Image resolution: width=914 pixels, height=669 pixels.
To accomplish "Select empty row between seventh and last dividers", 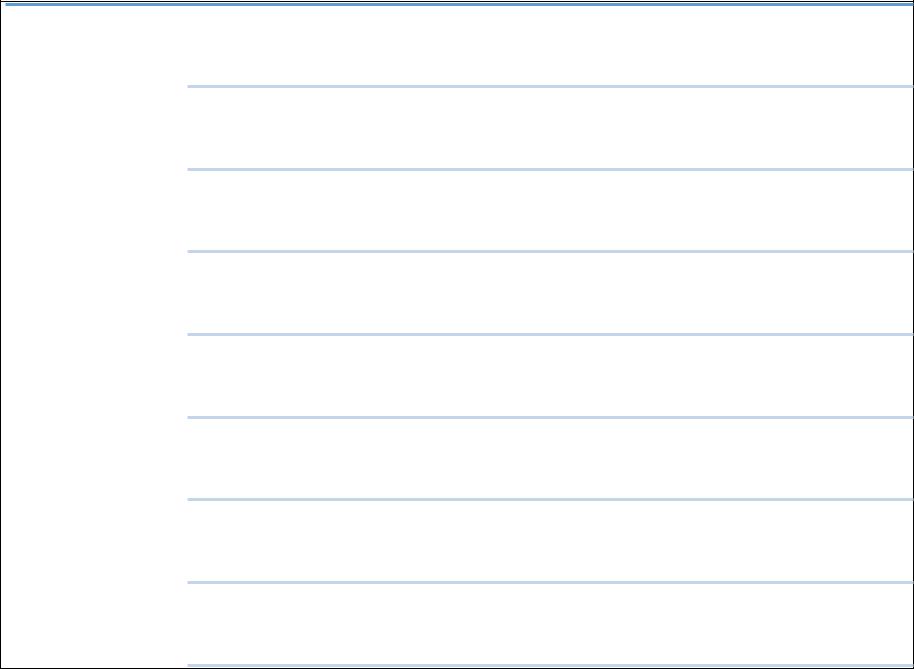I will coord(550,624).
